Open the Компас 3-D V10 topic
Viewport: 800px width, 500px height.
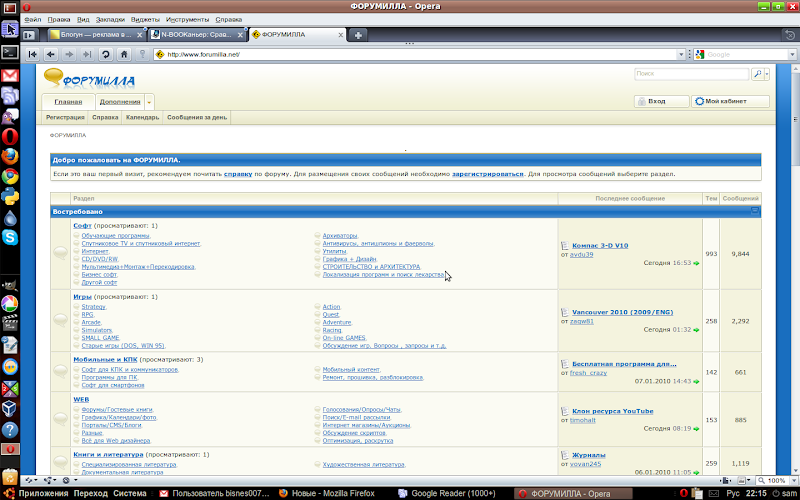point(600,245)
